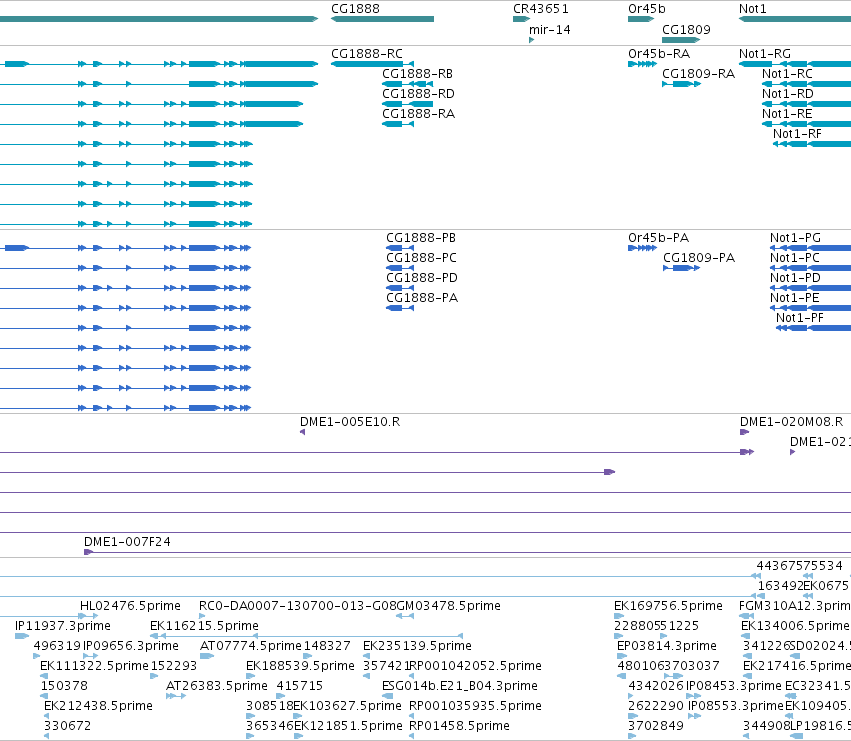Click the DME1-005E10.R clone label
851x741 pixels.
[x=350, y=422]
